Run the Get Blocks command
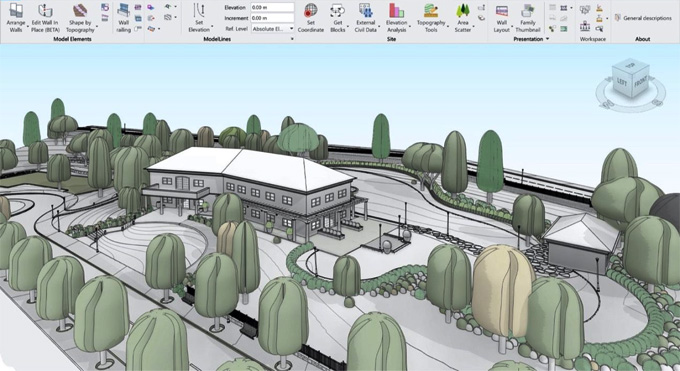The image size is (680, 371). [x=337, y=17]
